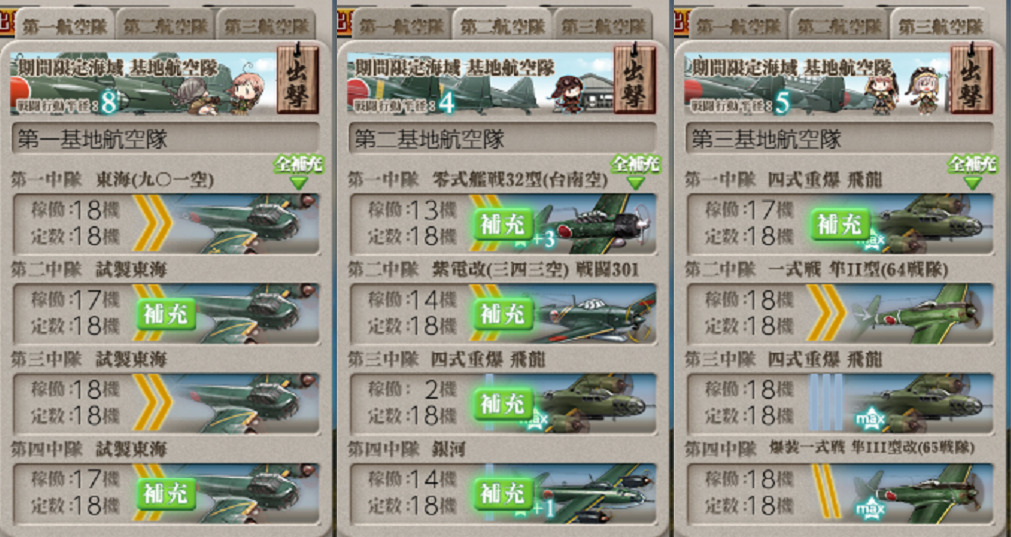The image size is (1011, 537).
Task: Select the 銀河 bomber aircraft image
Action: pyautogui.click(x=593, y=493)
